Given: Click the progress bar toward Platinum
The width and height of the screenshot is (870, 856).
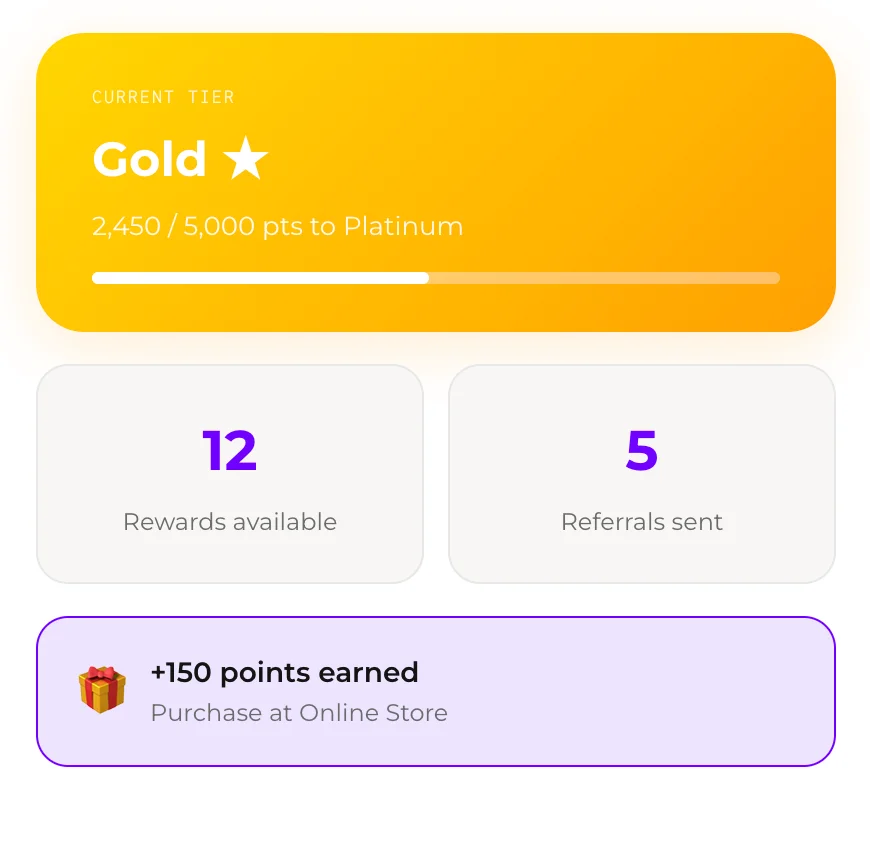Looking at the screenshot, I should pos(435,277).
